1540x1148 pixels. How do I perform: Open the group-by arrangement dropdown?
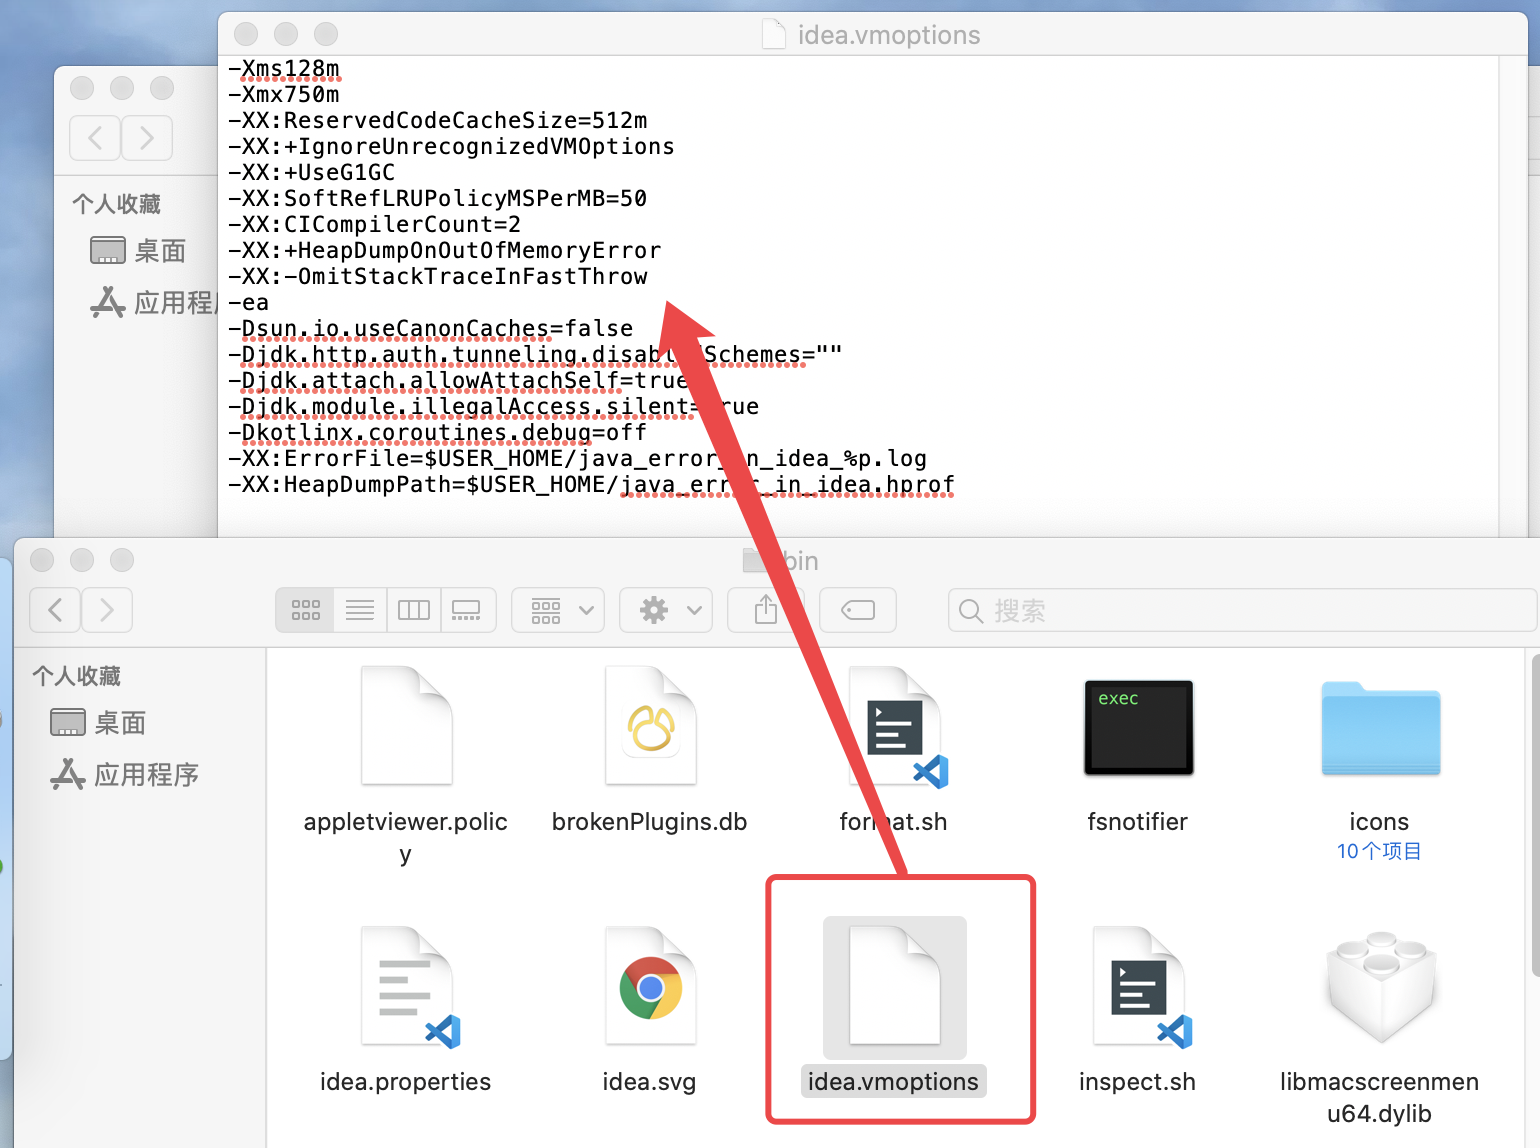[558, 610]
